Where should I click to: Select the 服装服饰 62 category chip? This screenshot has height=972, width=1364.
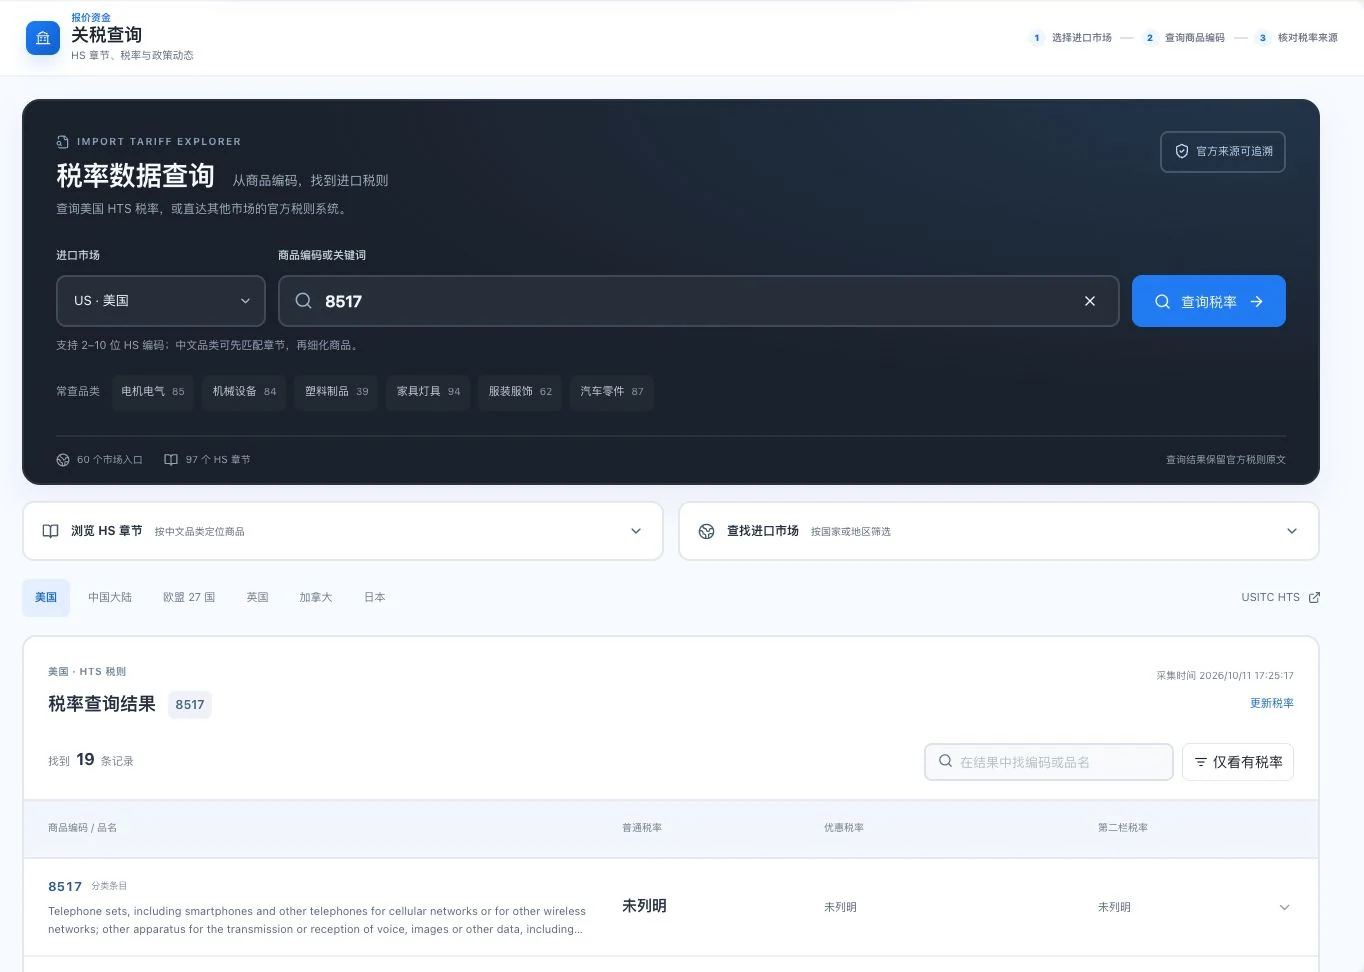click(x=520, y=392)
